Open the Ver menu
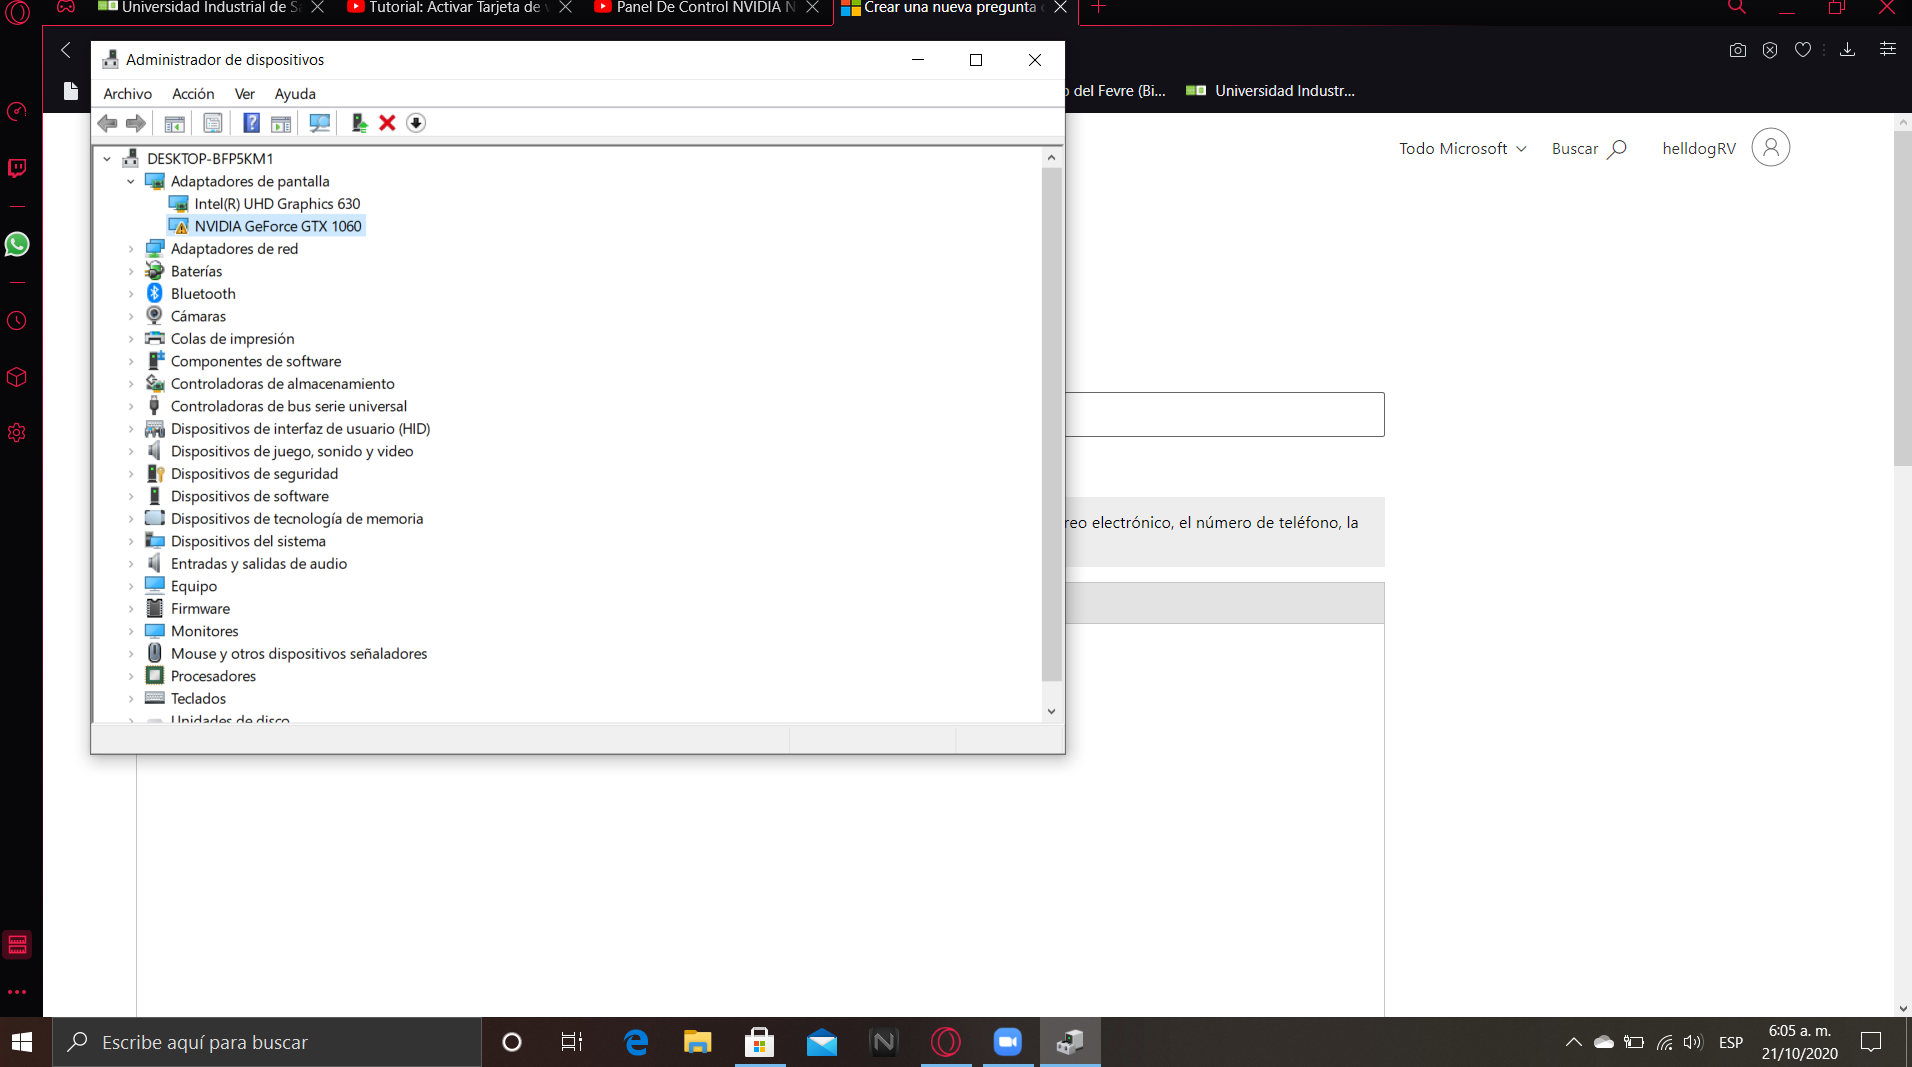The width and height of the screenshot is (1912, 1067). [245, 93]
